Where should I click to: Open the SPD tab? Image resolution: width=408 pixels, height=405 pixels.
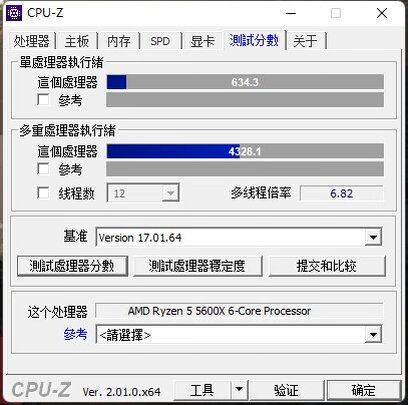[160, 41]
